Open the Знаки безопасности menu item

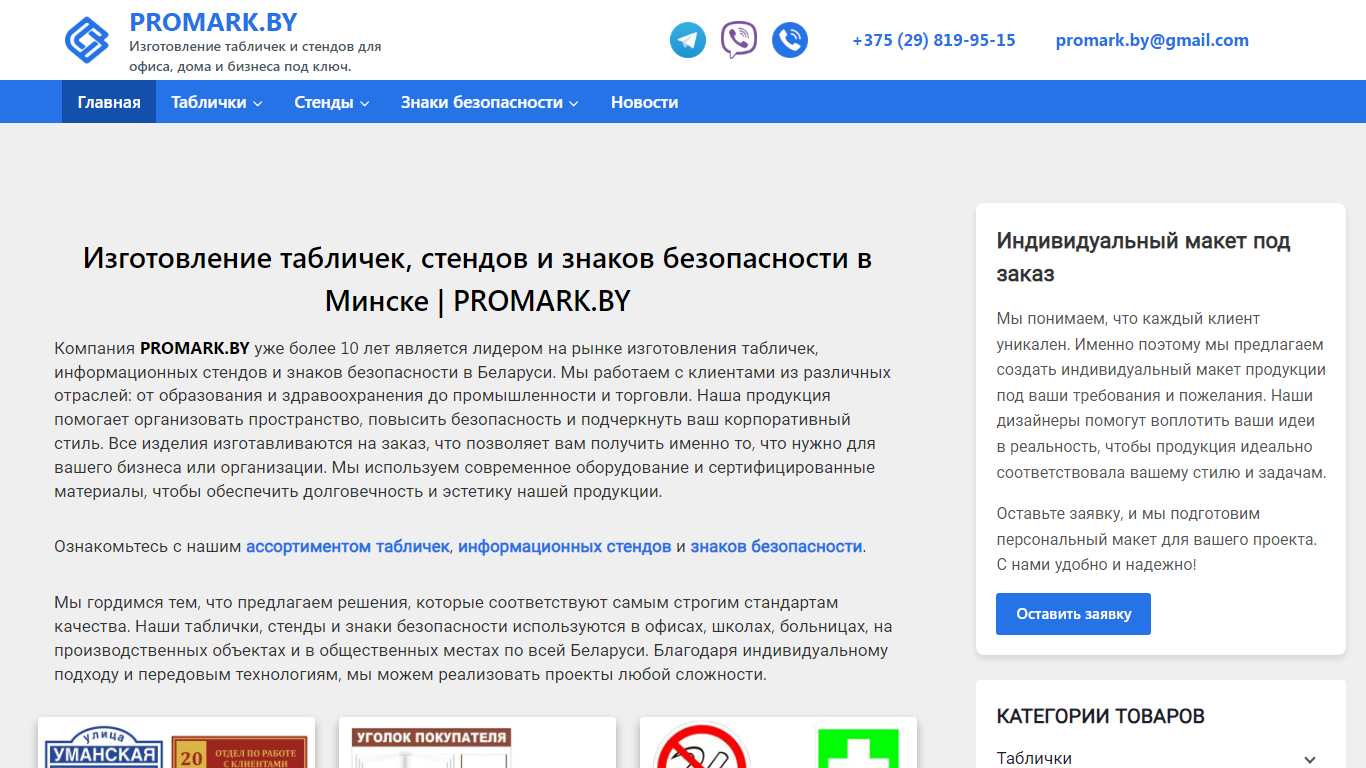point(482,102)
